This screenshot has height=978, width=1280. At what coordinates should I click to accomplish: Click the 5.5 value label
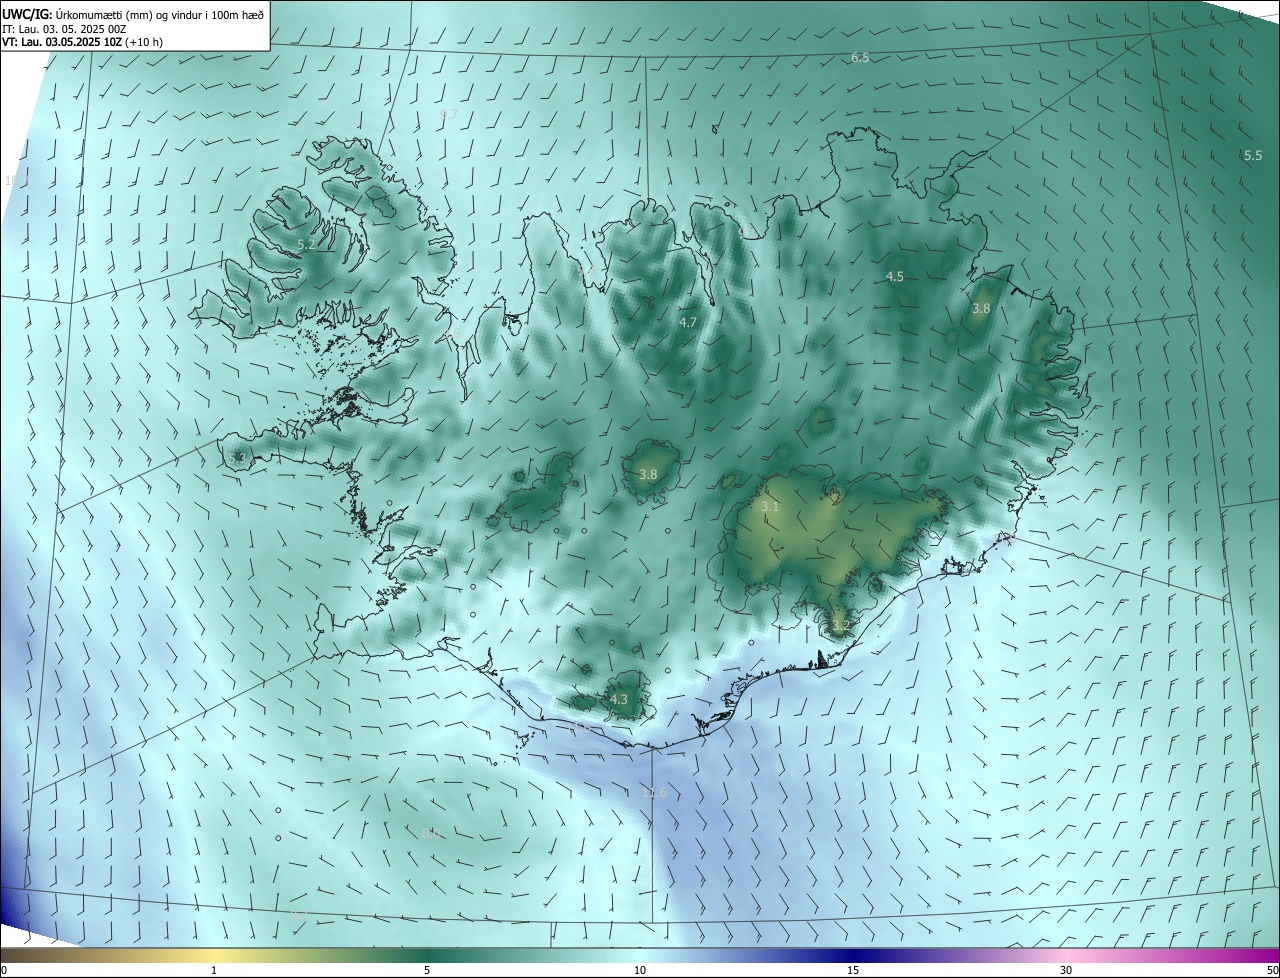[1253, 156]
